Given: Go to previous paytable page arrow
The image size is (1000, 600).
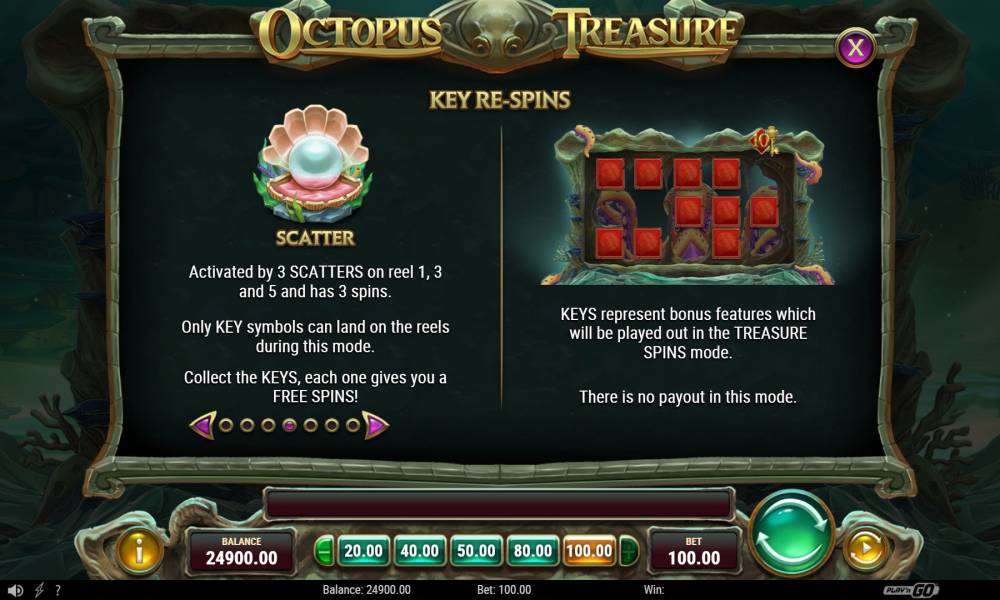Looking at the screenshot, I should pyautogui.click(x=203, y=425).
